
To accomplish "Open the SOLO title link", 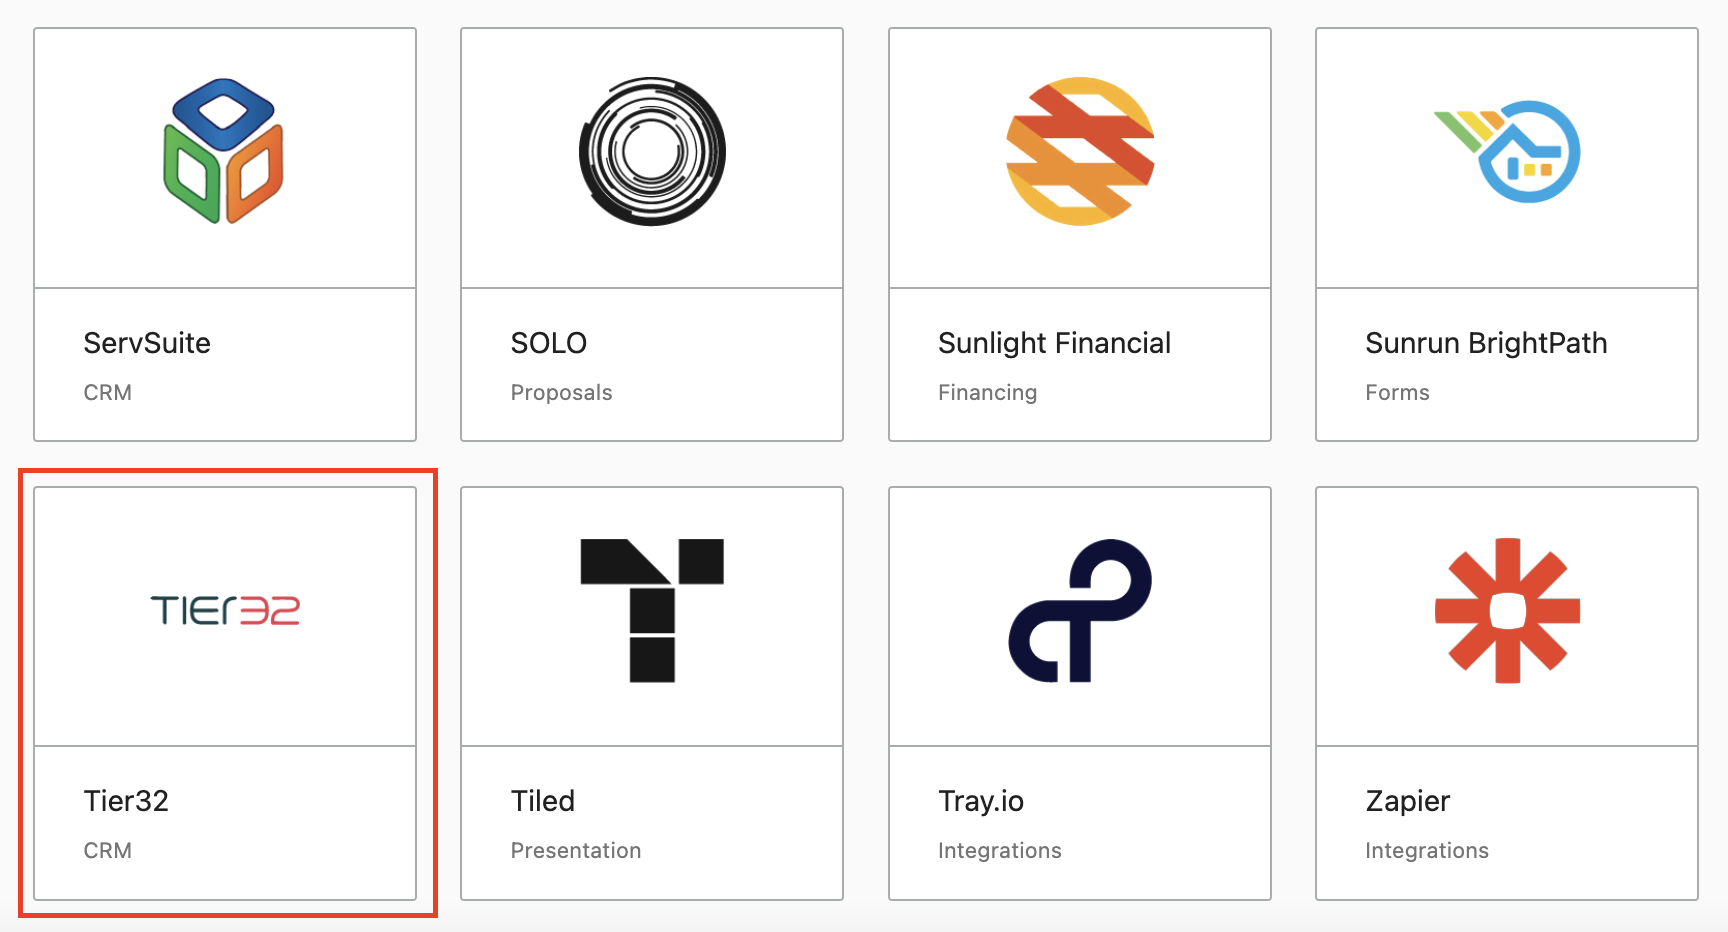I will pos(548,343).
